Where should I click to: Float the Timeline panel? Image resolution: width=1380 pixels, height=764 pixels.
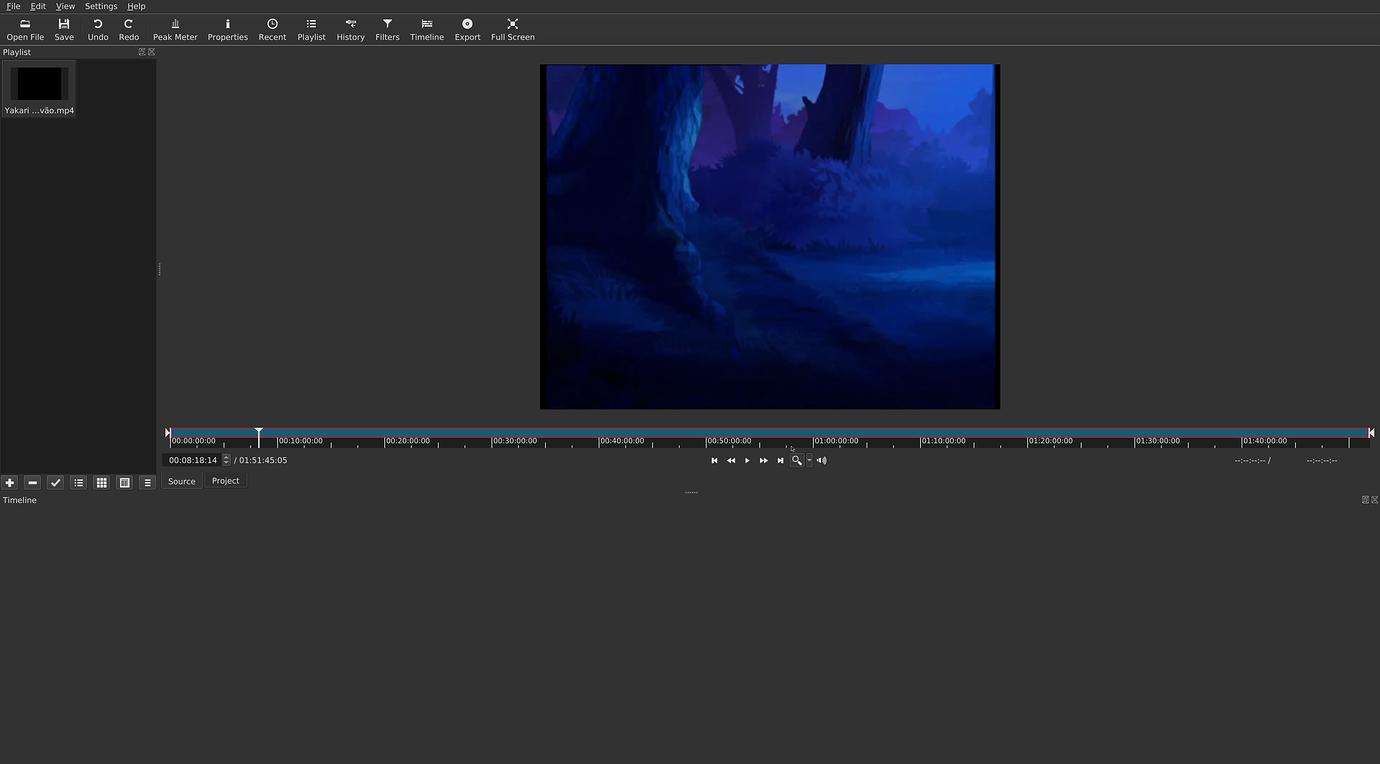[1365, 500]
